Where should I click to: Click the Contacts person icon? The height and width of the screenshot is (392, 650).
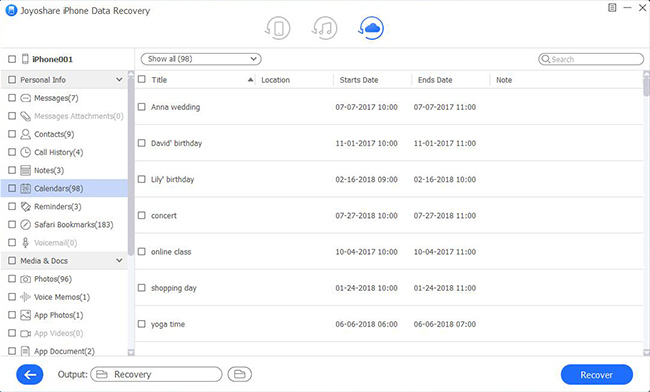26,134
